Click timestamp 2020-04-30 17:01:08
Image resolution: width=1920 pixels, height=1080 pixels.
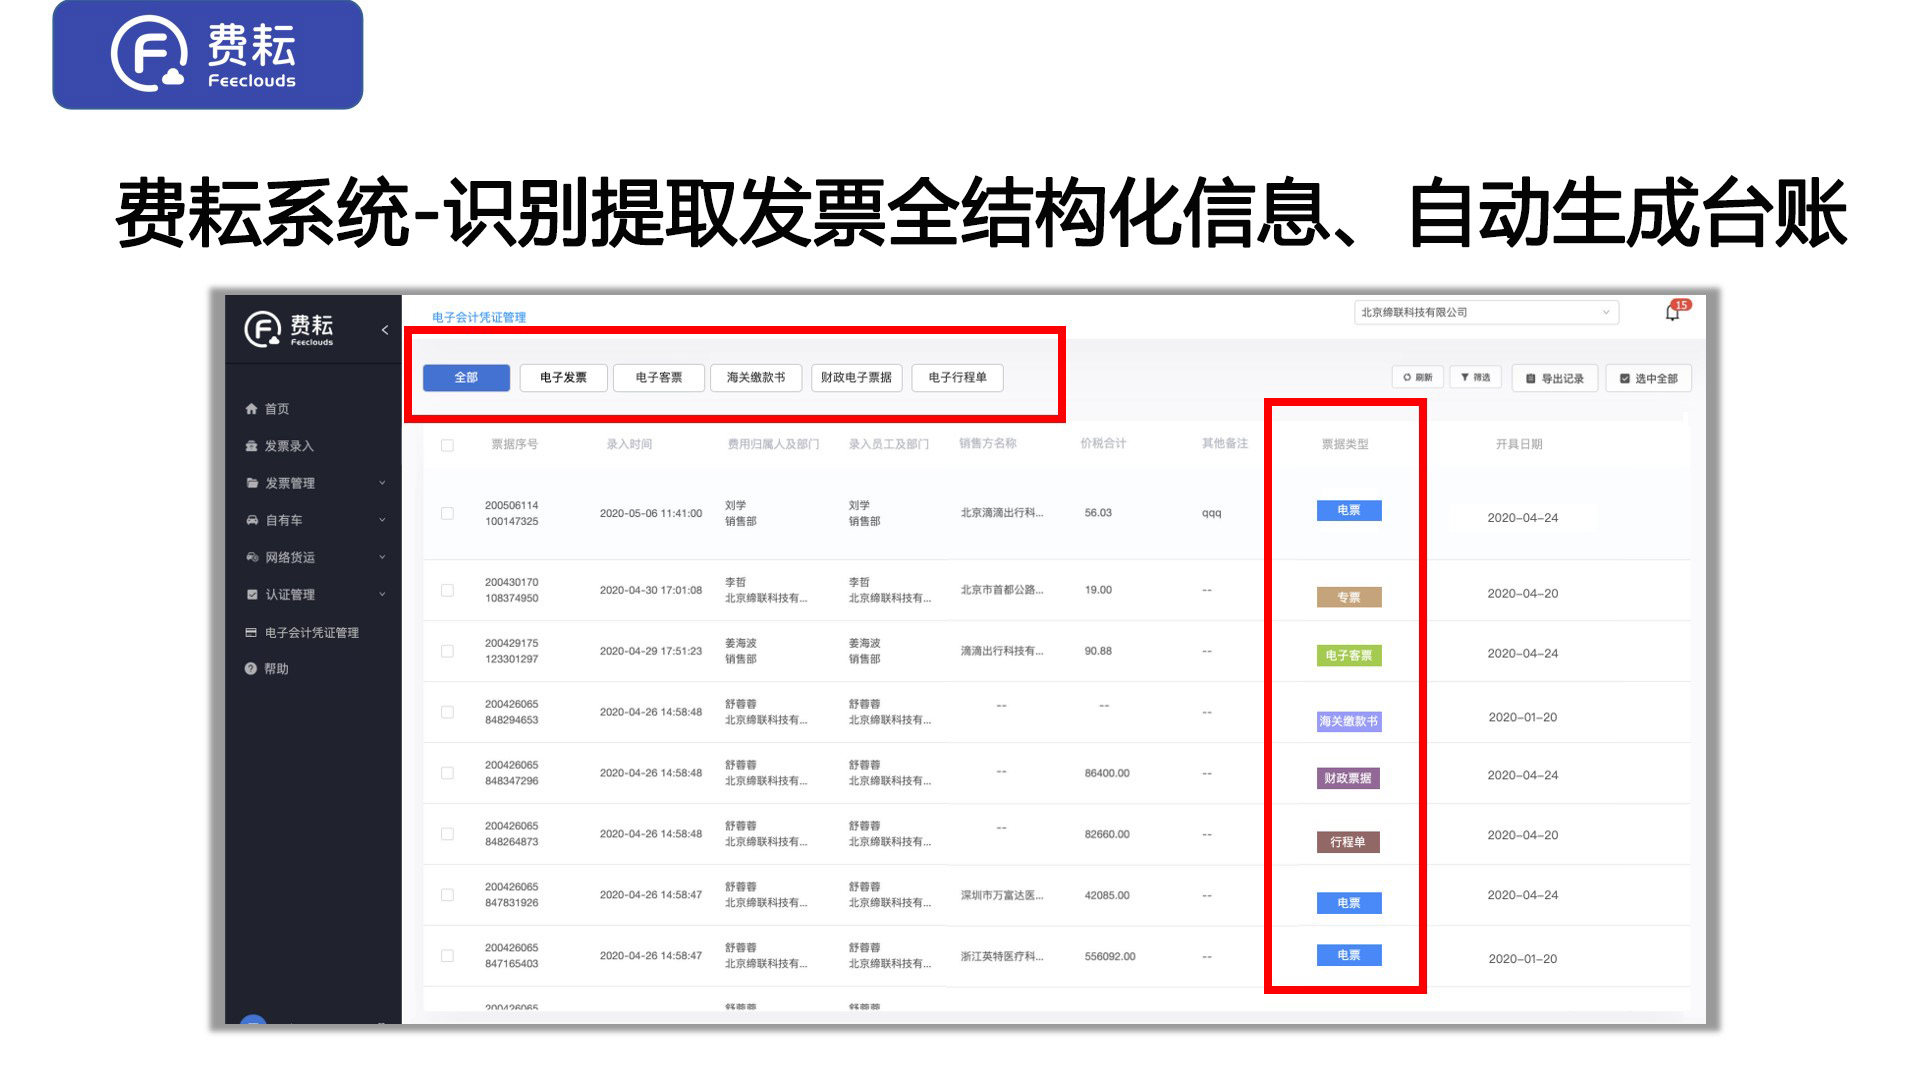(651, 590)
